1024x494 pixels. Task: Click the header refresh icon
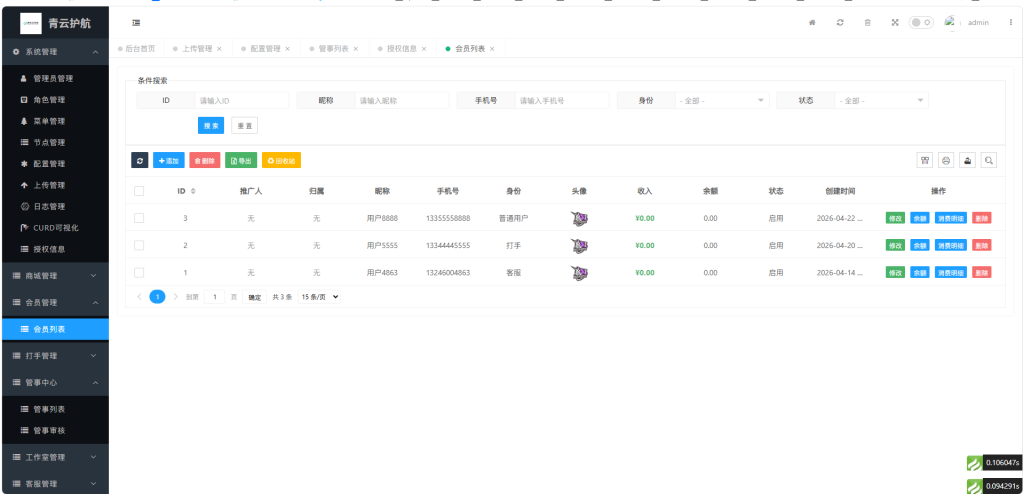tap(840, 22)
